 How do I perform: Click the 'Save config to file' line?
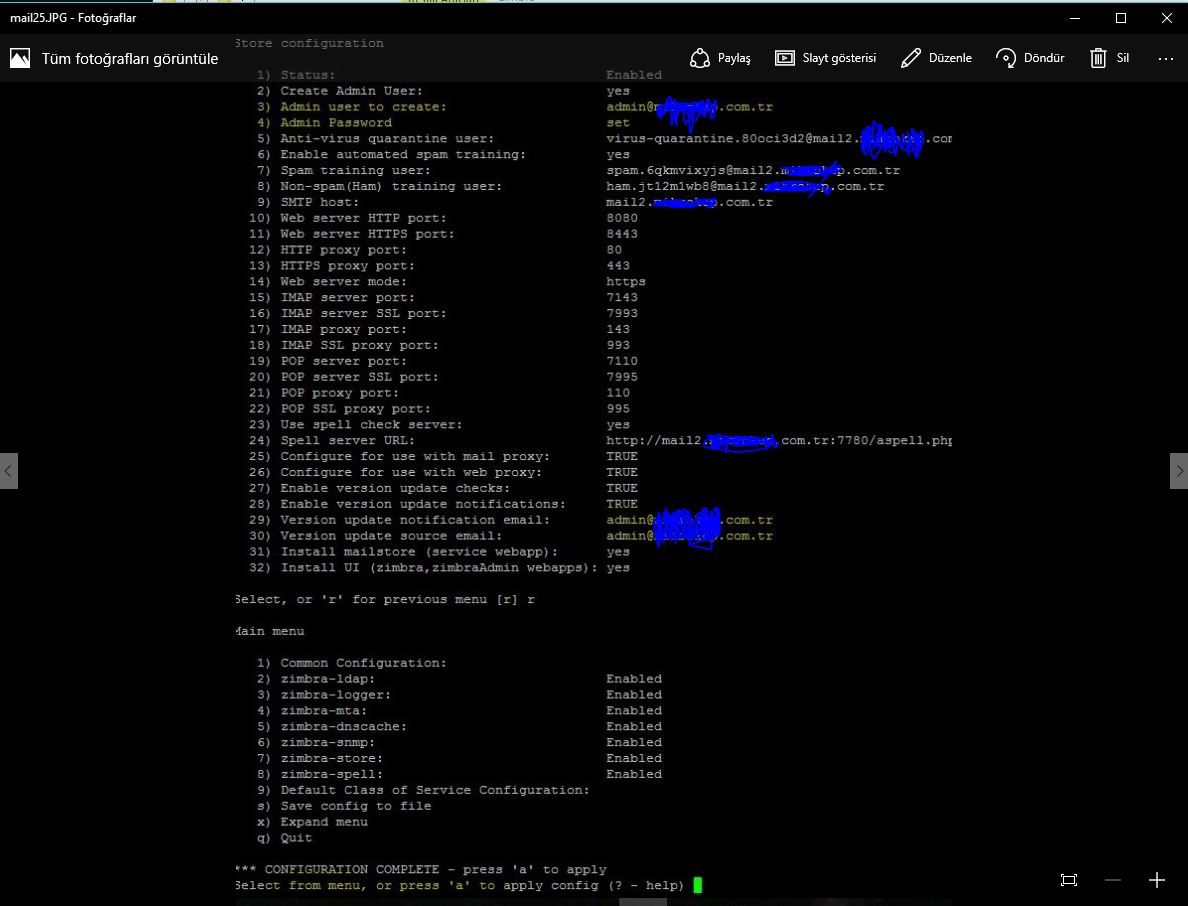tap(356, 807)
